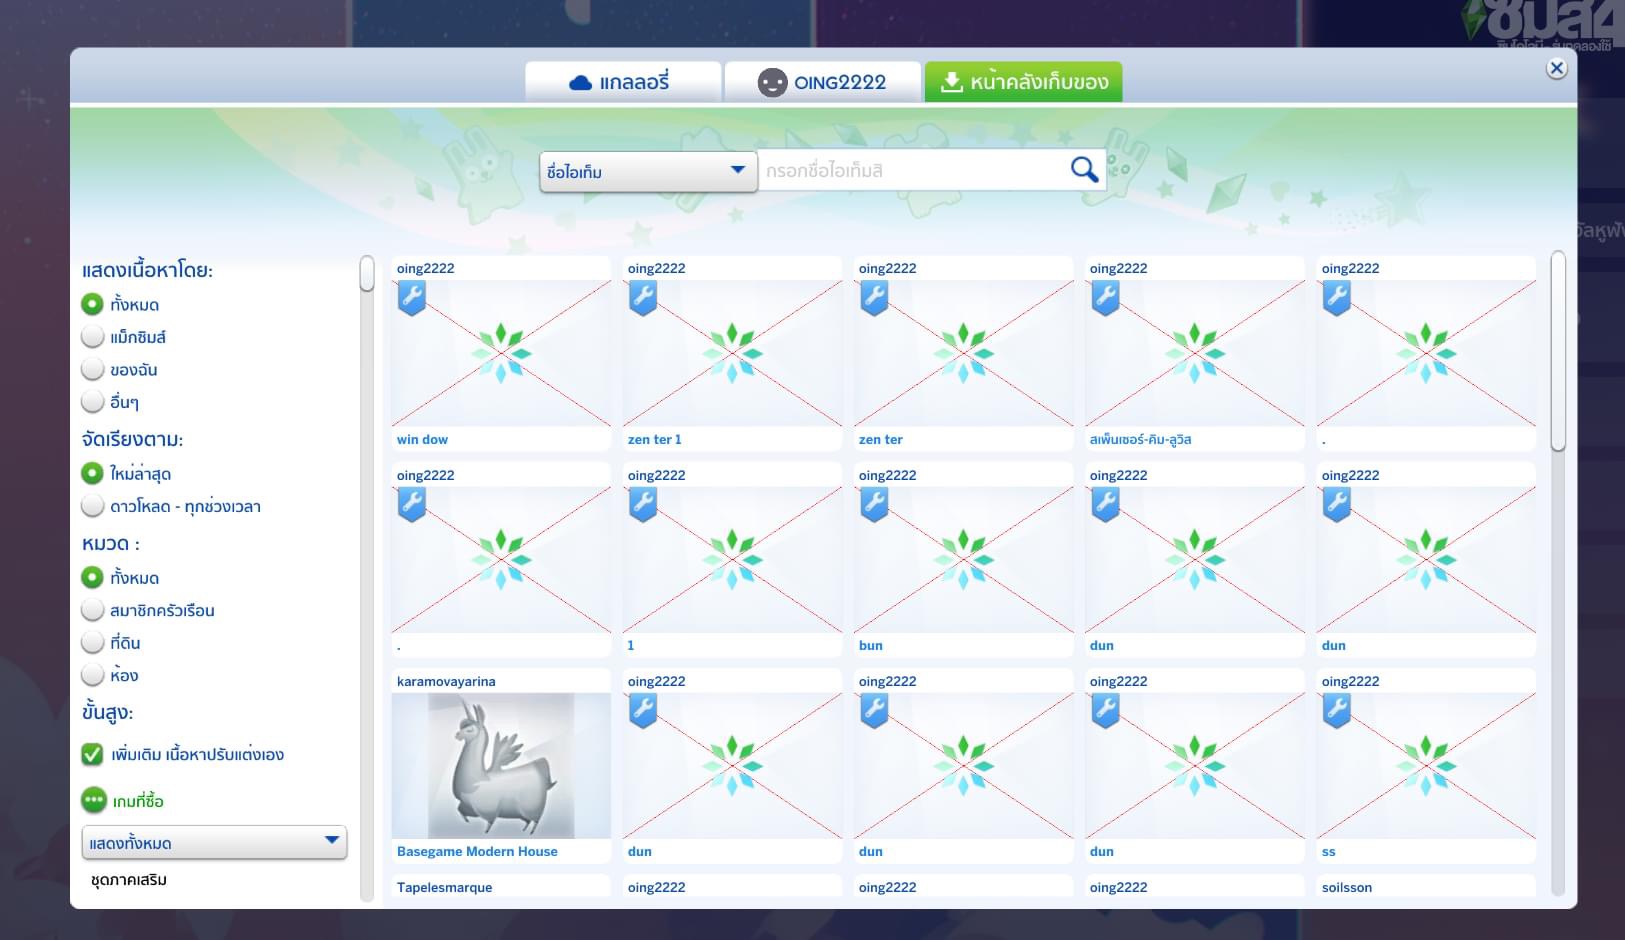Image resolution: width=1625 pixels, height=940 pixels.
Task: Expand the แสดงทั้งหมด dropdown
Action: pyautogui.click(x=214, y=843)
